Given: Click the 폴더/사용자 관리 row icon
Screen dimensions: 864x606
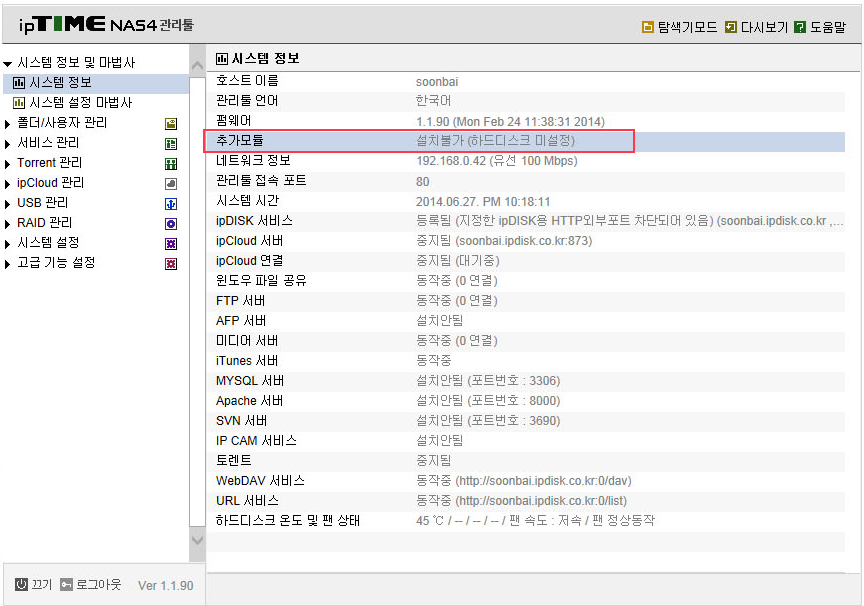Looking at the screenshot, I should [x=171, y=124].
